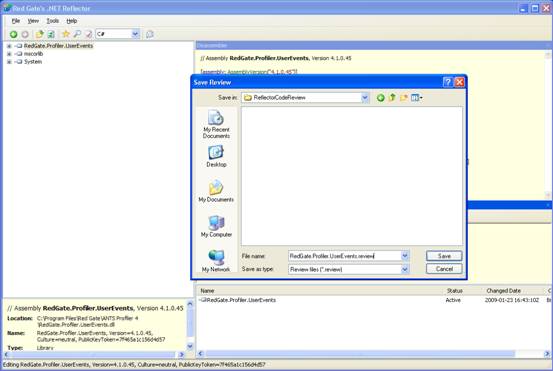Go to My Documents in the places bar
This screenshot has height=371, width=553.
[216, 191]
